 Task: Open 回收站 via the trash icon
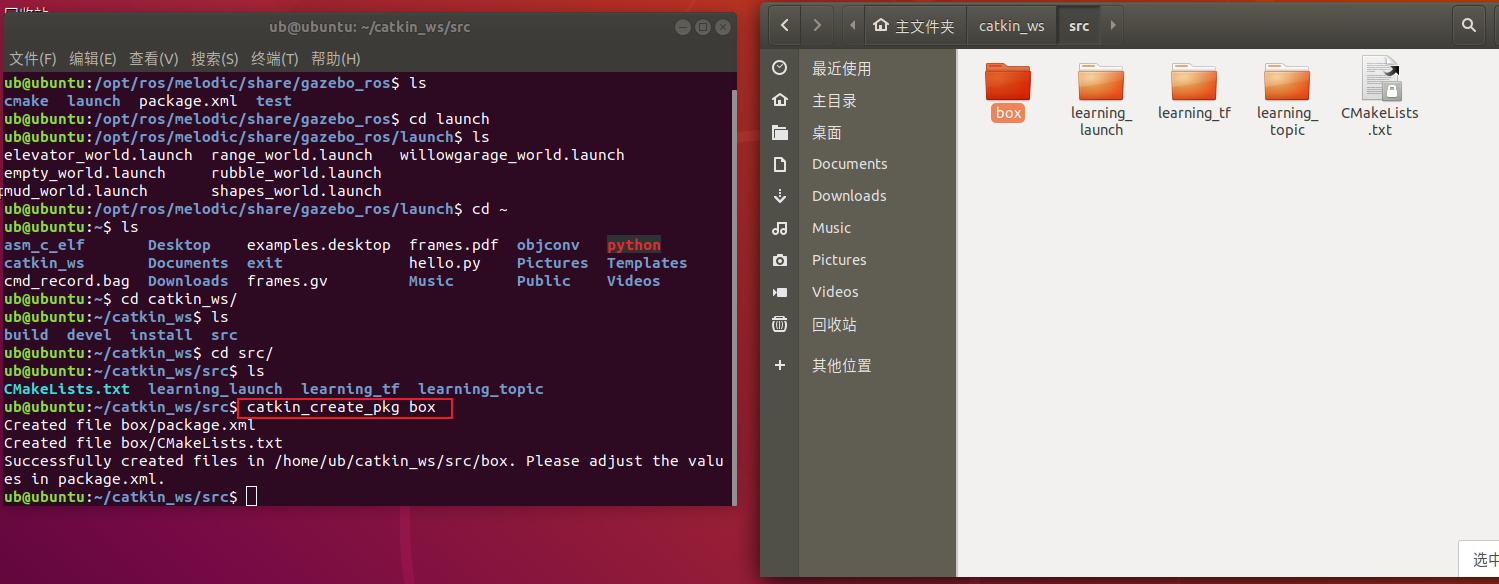(780, 324)
